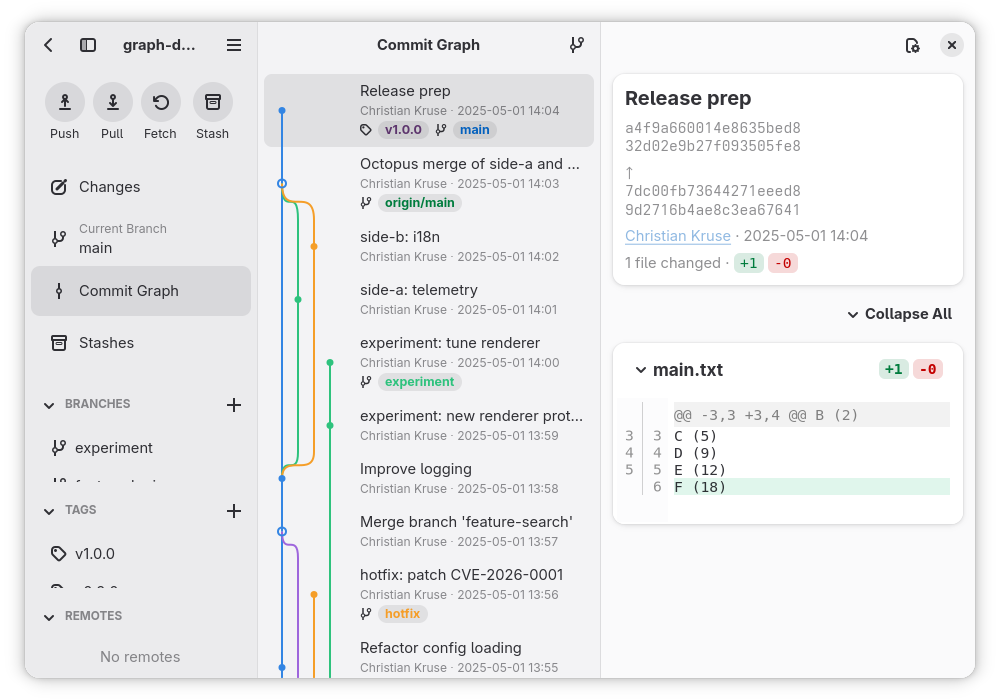1000x700 pixels.
Task: Open the hamburger menu icon
Action: pyautogui.click(x=234, y=45)
